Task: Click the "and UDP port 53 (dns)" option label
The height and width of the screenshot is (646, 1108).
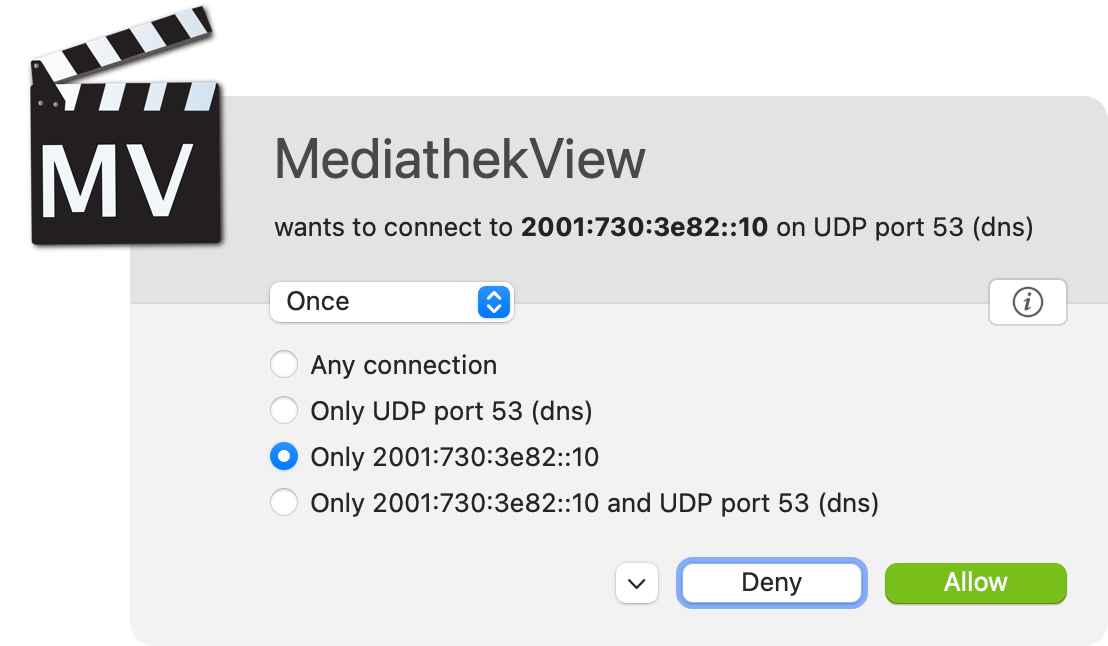Action: pyautogui.click(x=742, y=502)
